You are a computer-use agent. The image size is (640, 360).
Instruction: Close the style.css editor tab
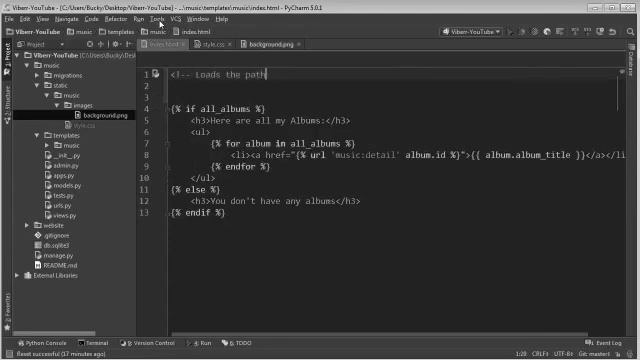230,44
